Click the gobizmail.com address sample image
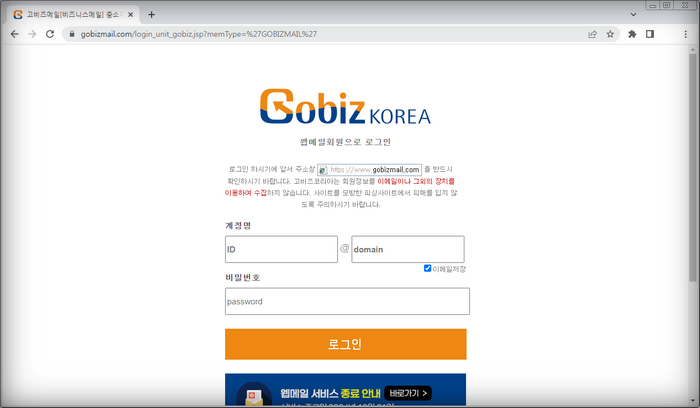This screenshot has height=408, width=700. click(x=369, y=170)
